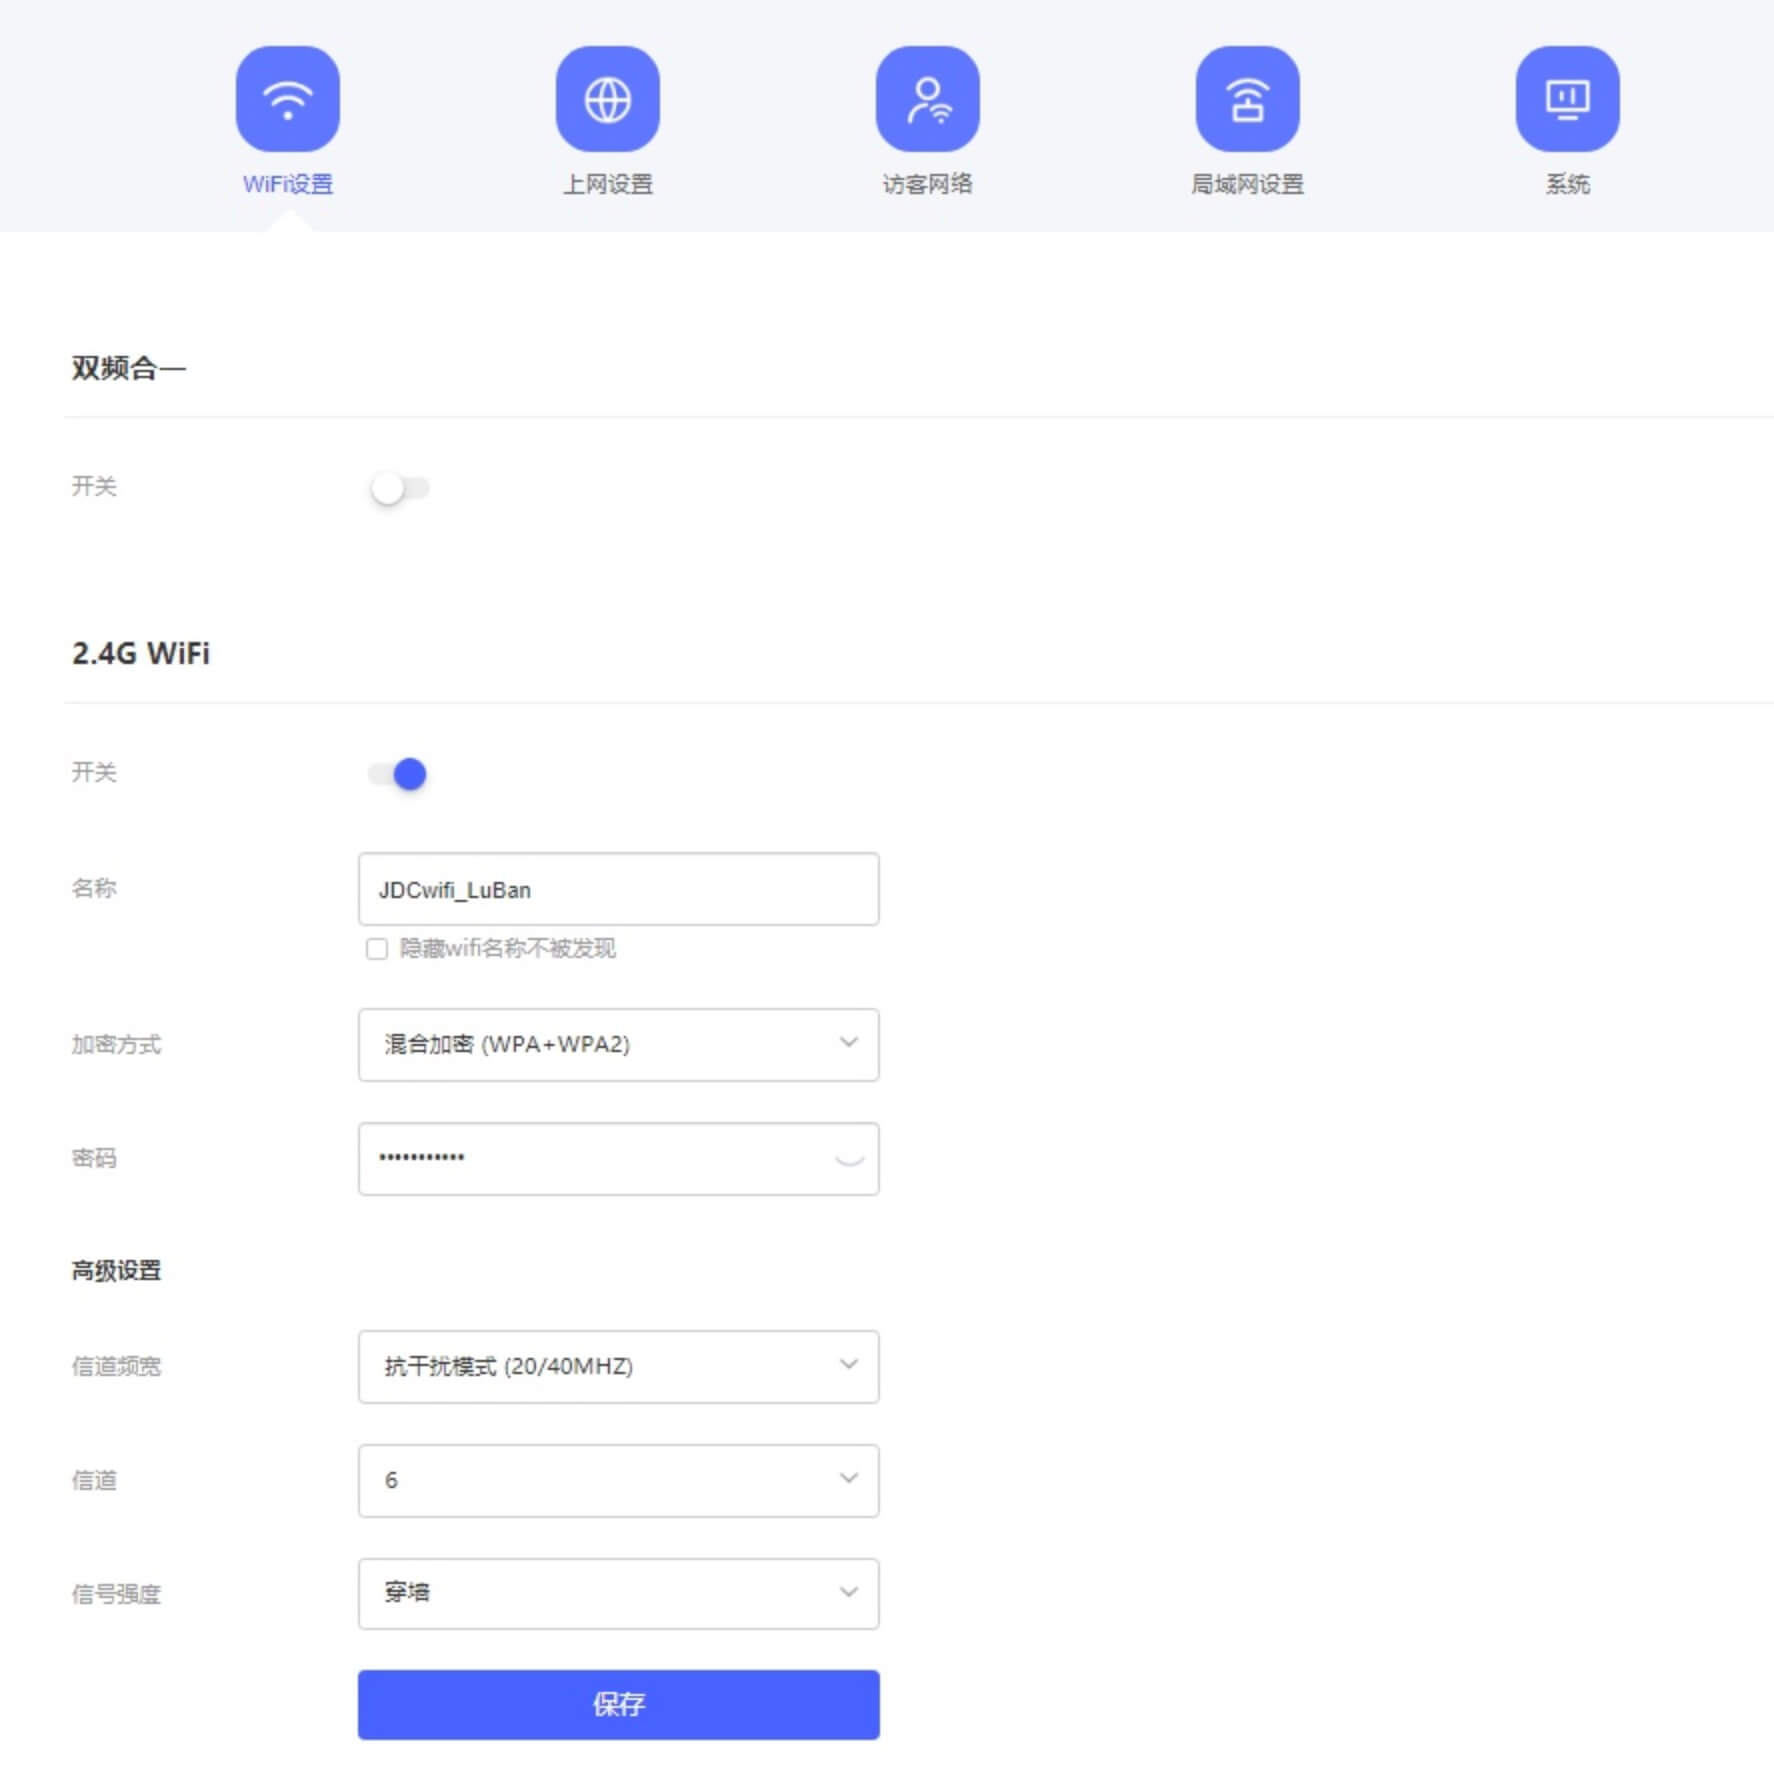The width and height of the screenshot is (1774, 1774).
Task: Open 系统 settings via the monitor icon
Action: coord(1567,97)
